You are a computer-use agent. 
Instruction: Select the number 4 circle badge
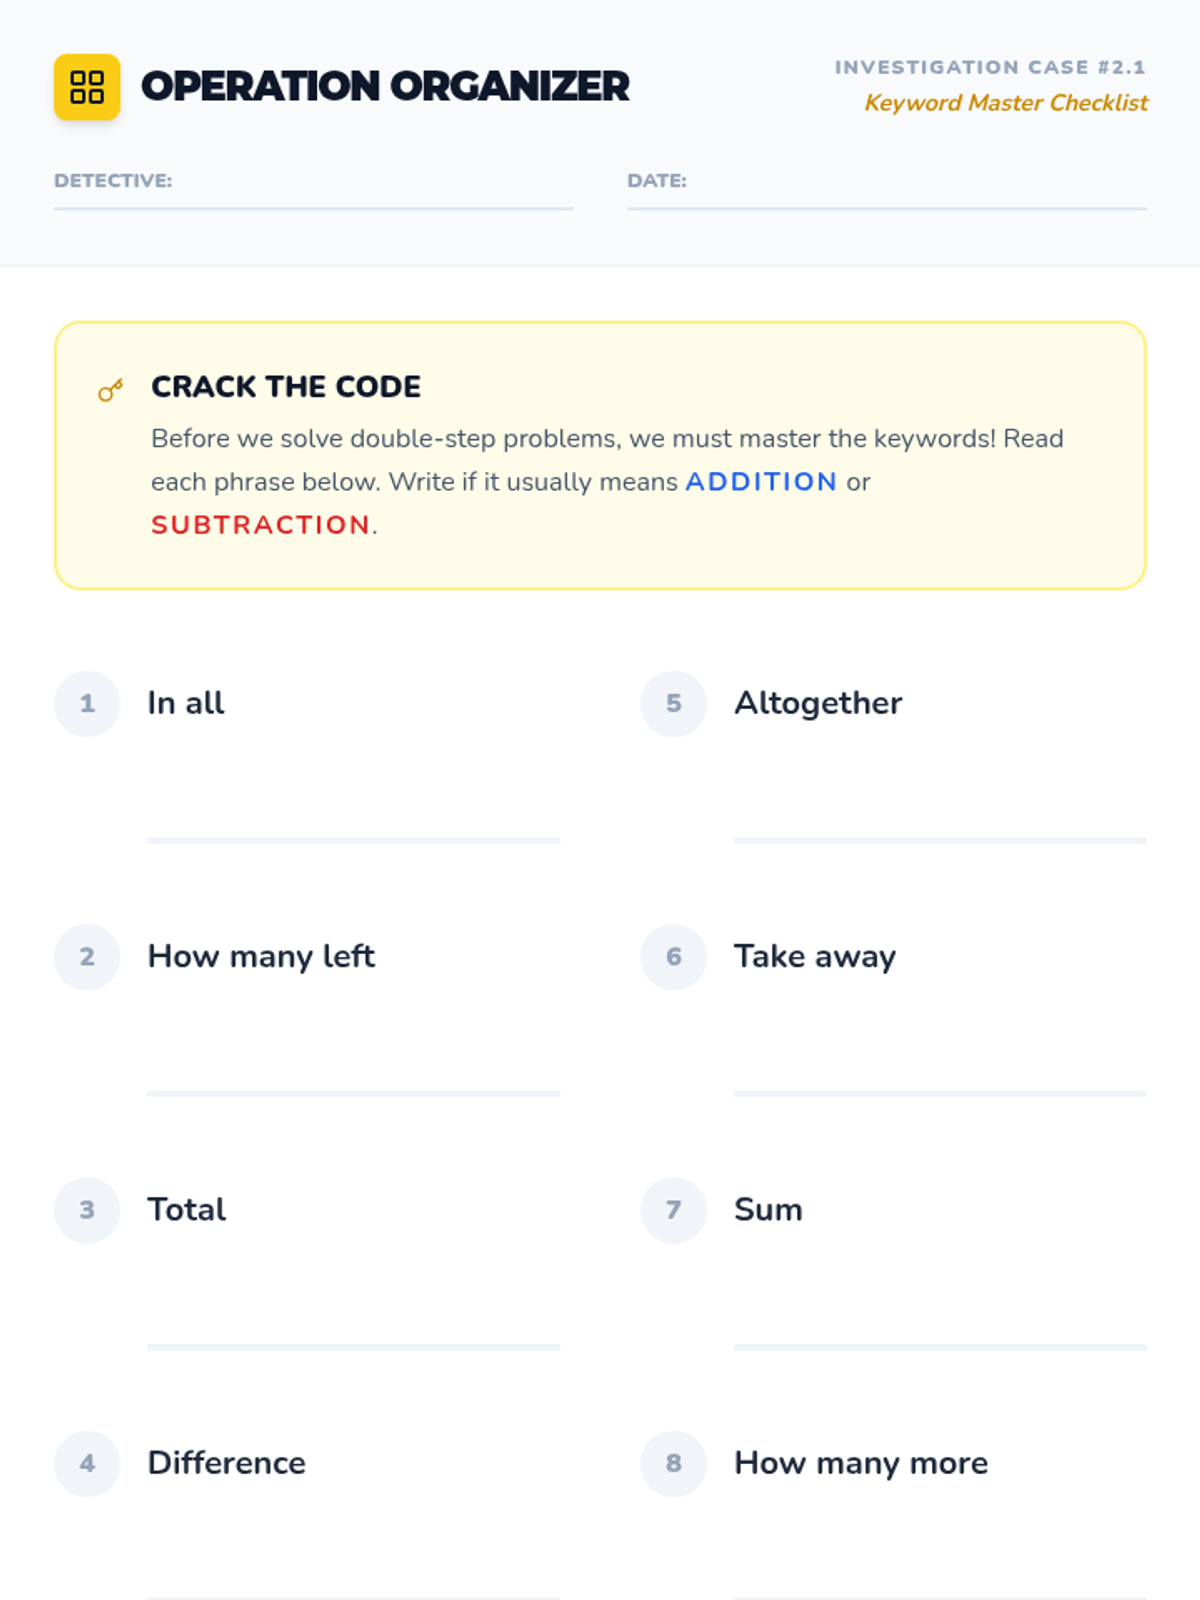pyautogui.click(x=87, y=1463)
